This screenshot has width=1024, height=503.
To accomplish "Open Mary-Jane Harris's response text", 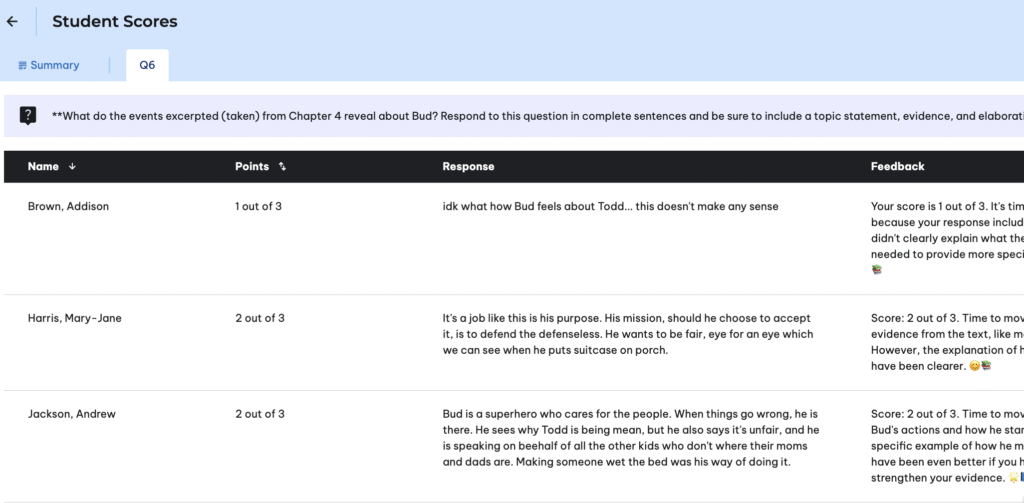I will click(628, 334).
